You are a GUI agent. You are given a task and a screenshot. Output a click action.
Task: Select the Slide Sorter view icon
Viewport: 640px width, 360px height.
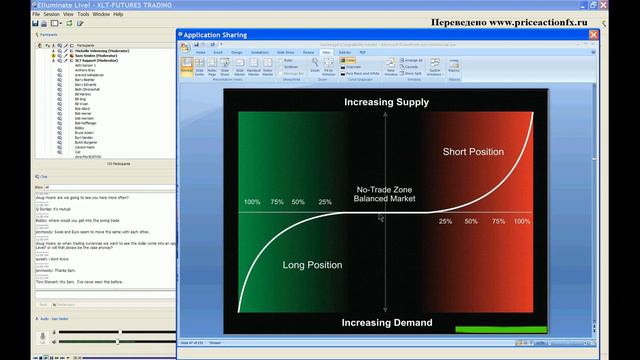[200, 67]
